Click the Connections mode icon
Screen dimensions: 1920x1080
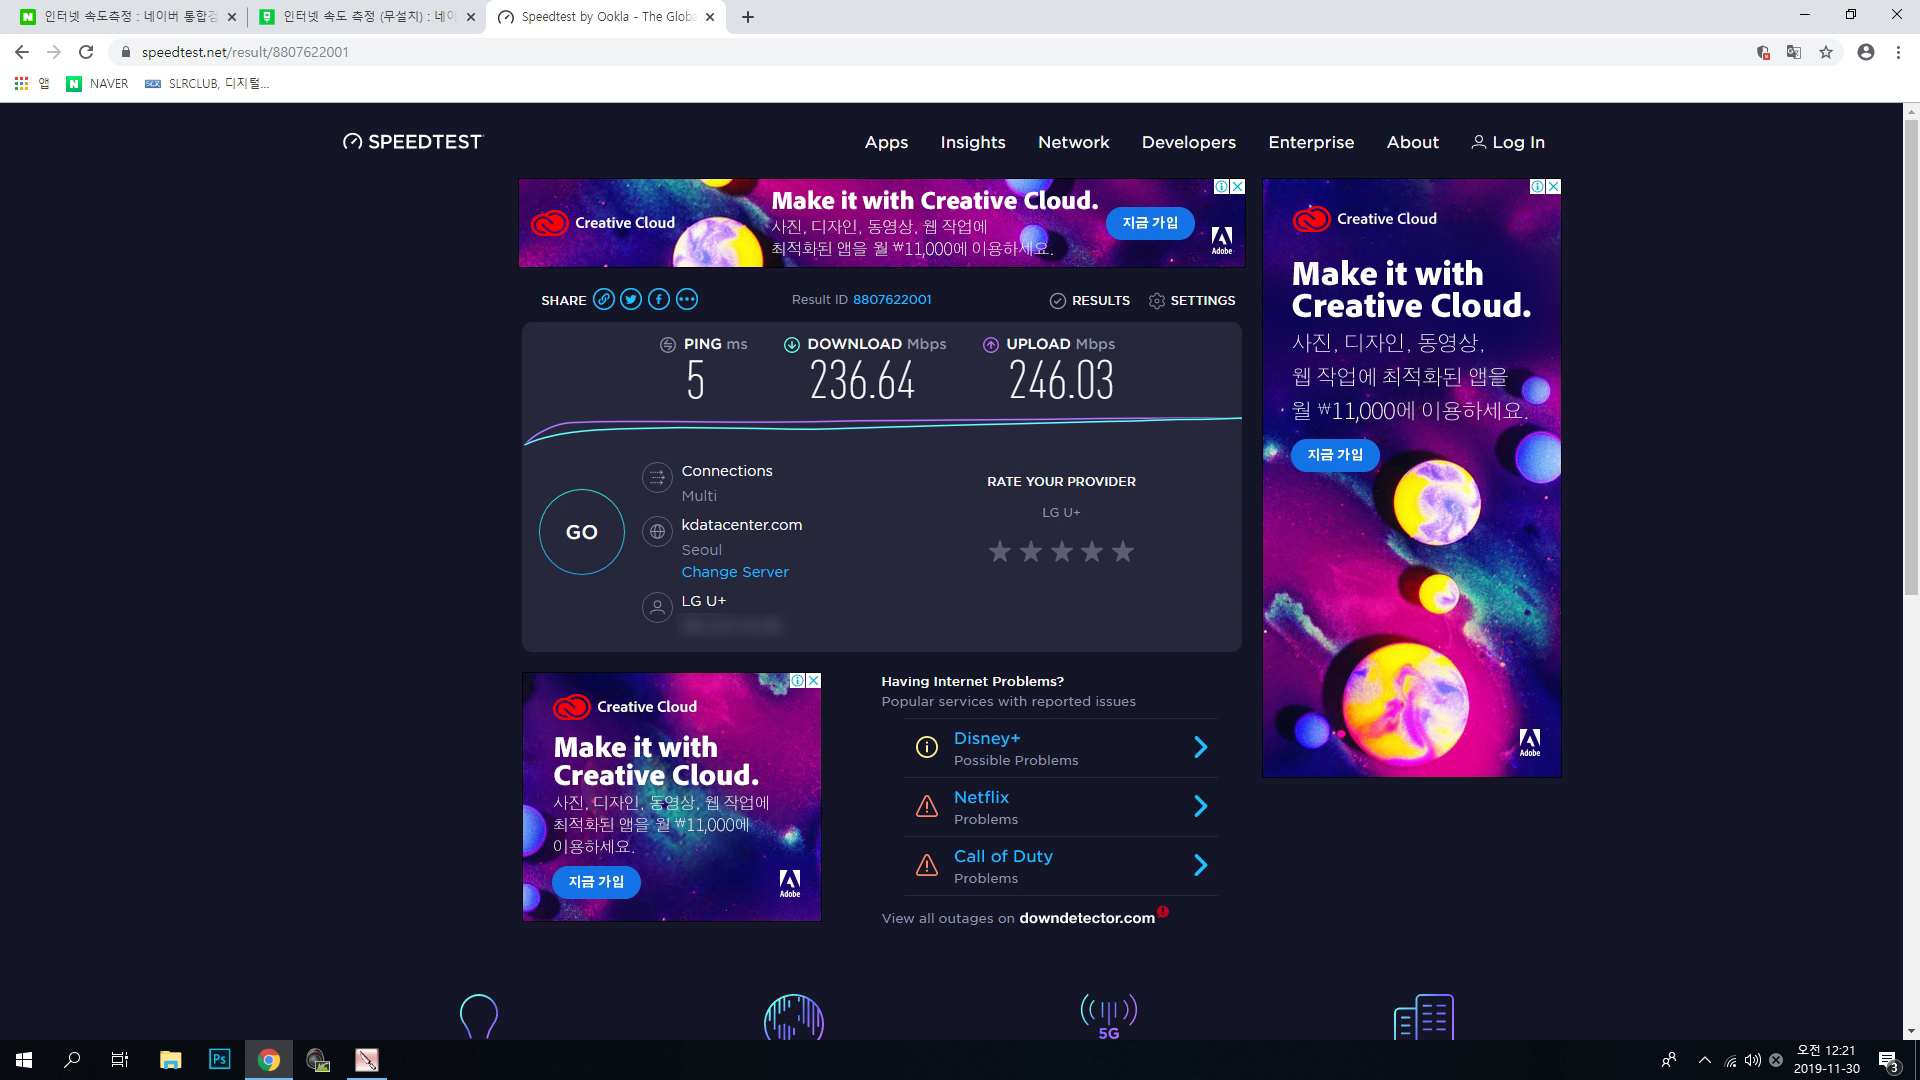click(657, 478)
